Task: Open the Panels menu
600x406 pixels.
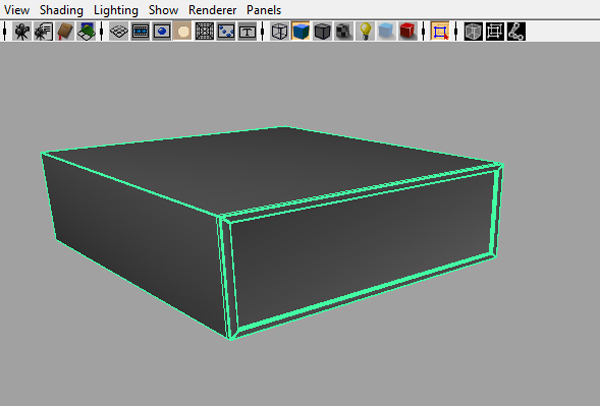Action: click(x=264, y=10)
